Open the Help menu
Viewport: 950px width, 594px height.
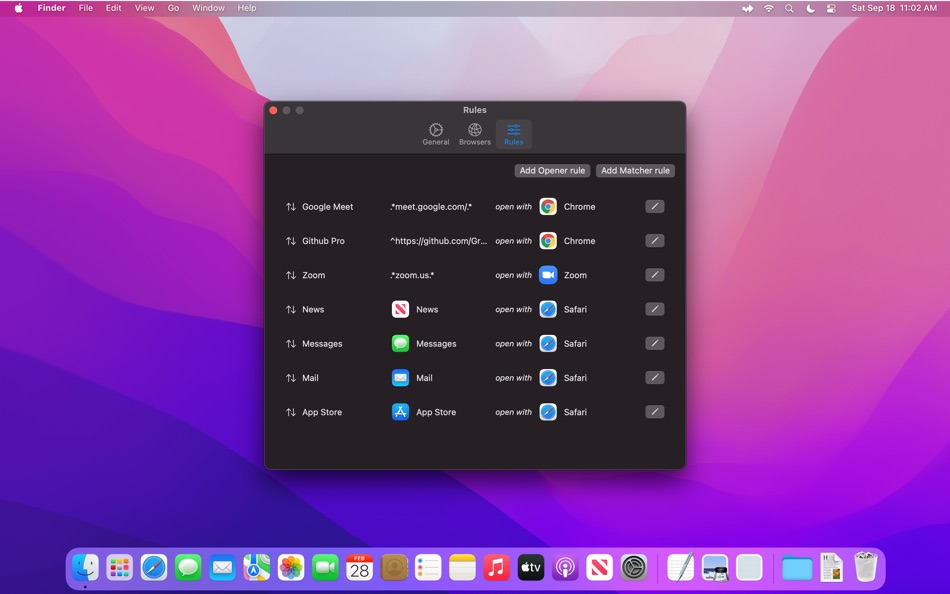[247, 8]
